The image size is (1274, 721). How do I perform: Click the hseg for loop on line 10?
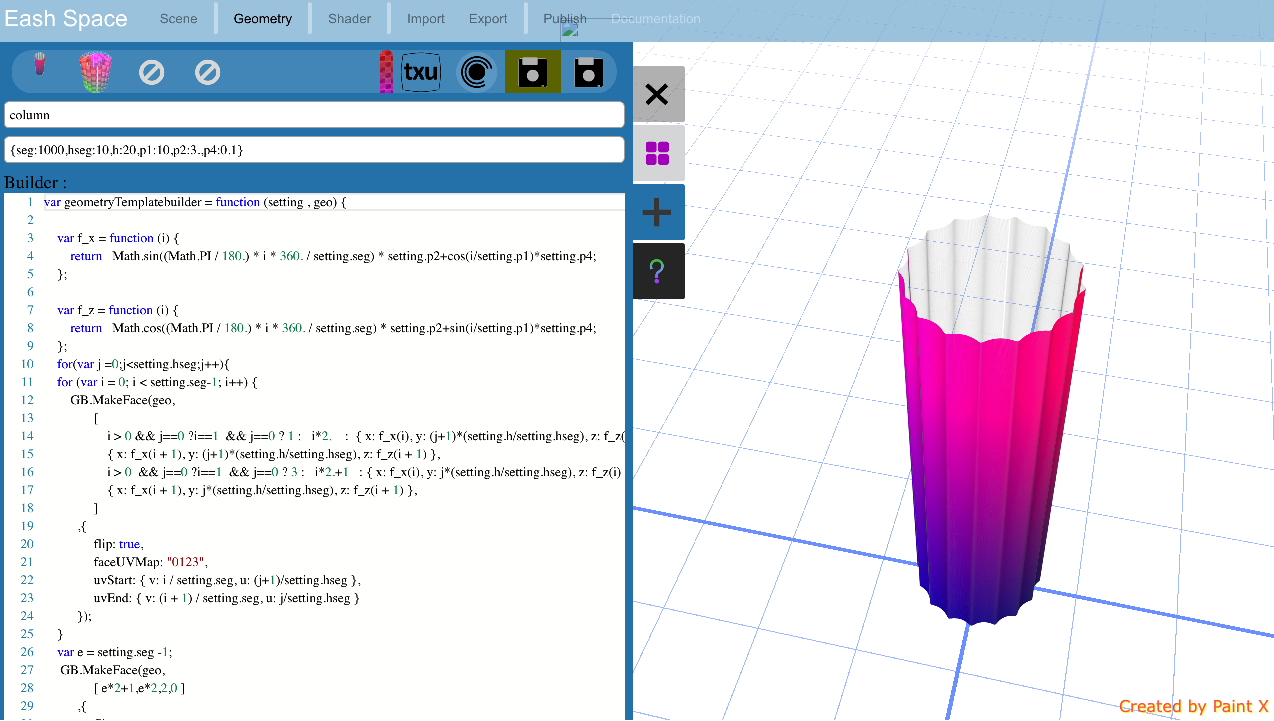[x=143, y=364]
